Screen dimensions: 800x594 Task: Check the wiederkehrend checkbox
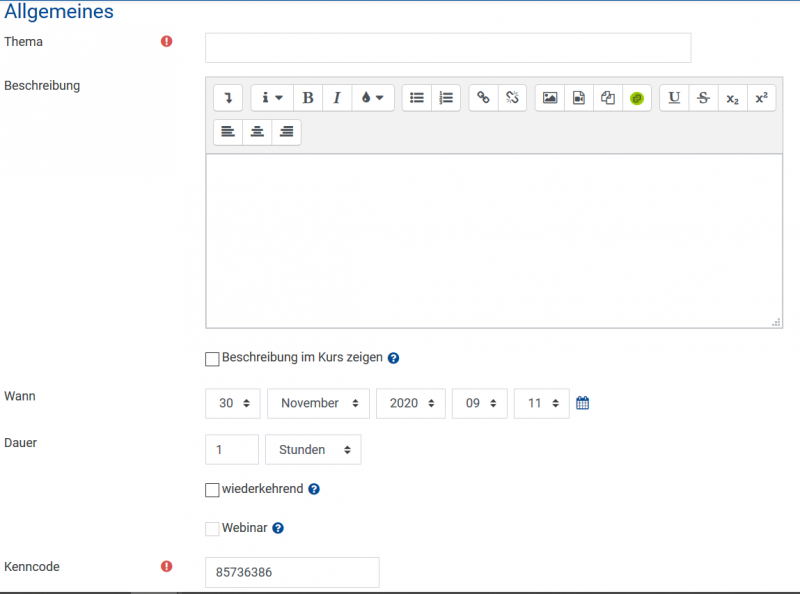(x=212, y=490)
